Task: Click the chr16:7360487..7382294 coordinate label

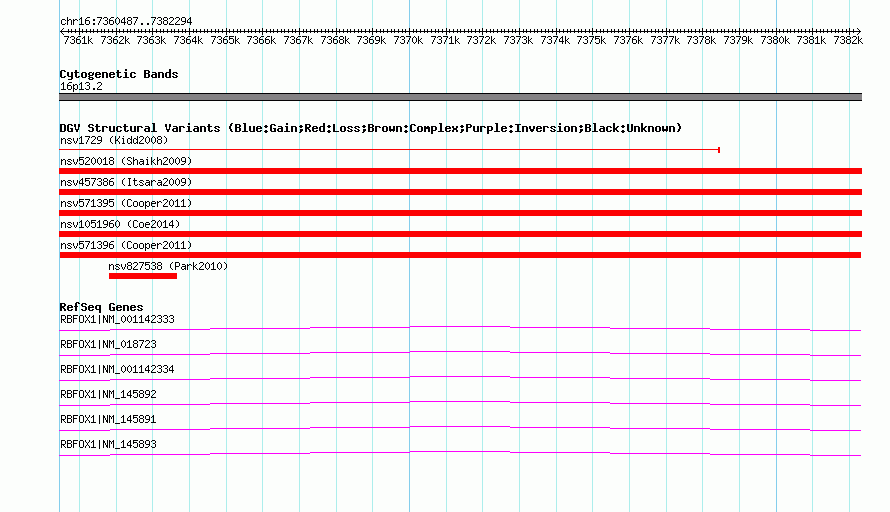Action: click(x=126, y=21)
